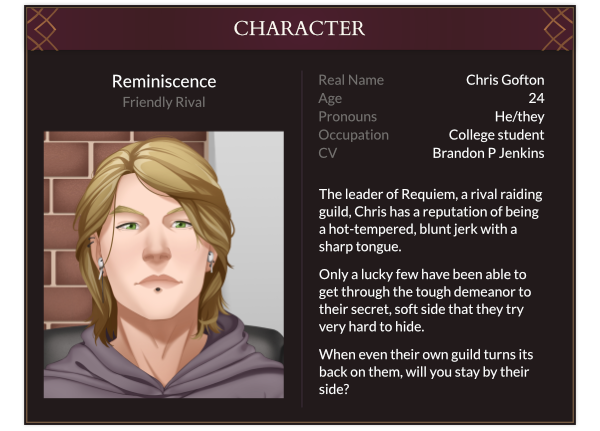600x431 pixels.
Task: Click the Pronouns label
Action: coord(347,116)
